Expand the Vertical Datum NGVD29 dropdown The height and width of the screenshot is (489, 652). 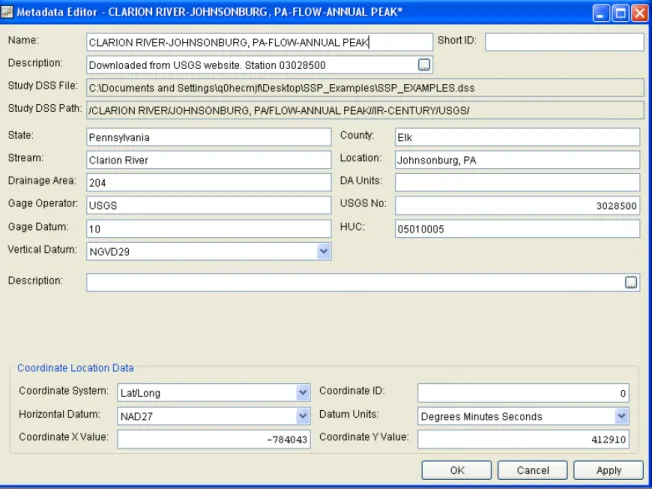click(324, 252)
